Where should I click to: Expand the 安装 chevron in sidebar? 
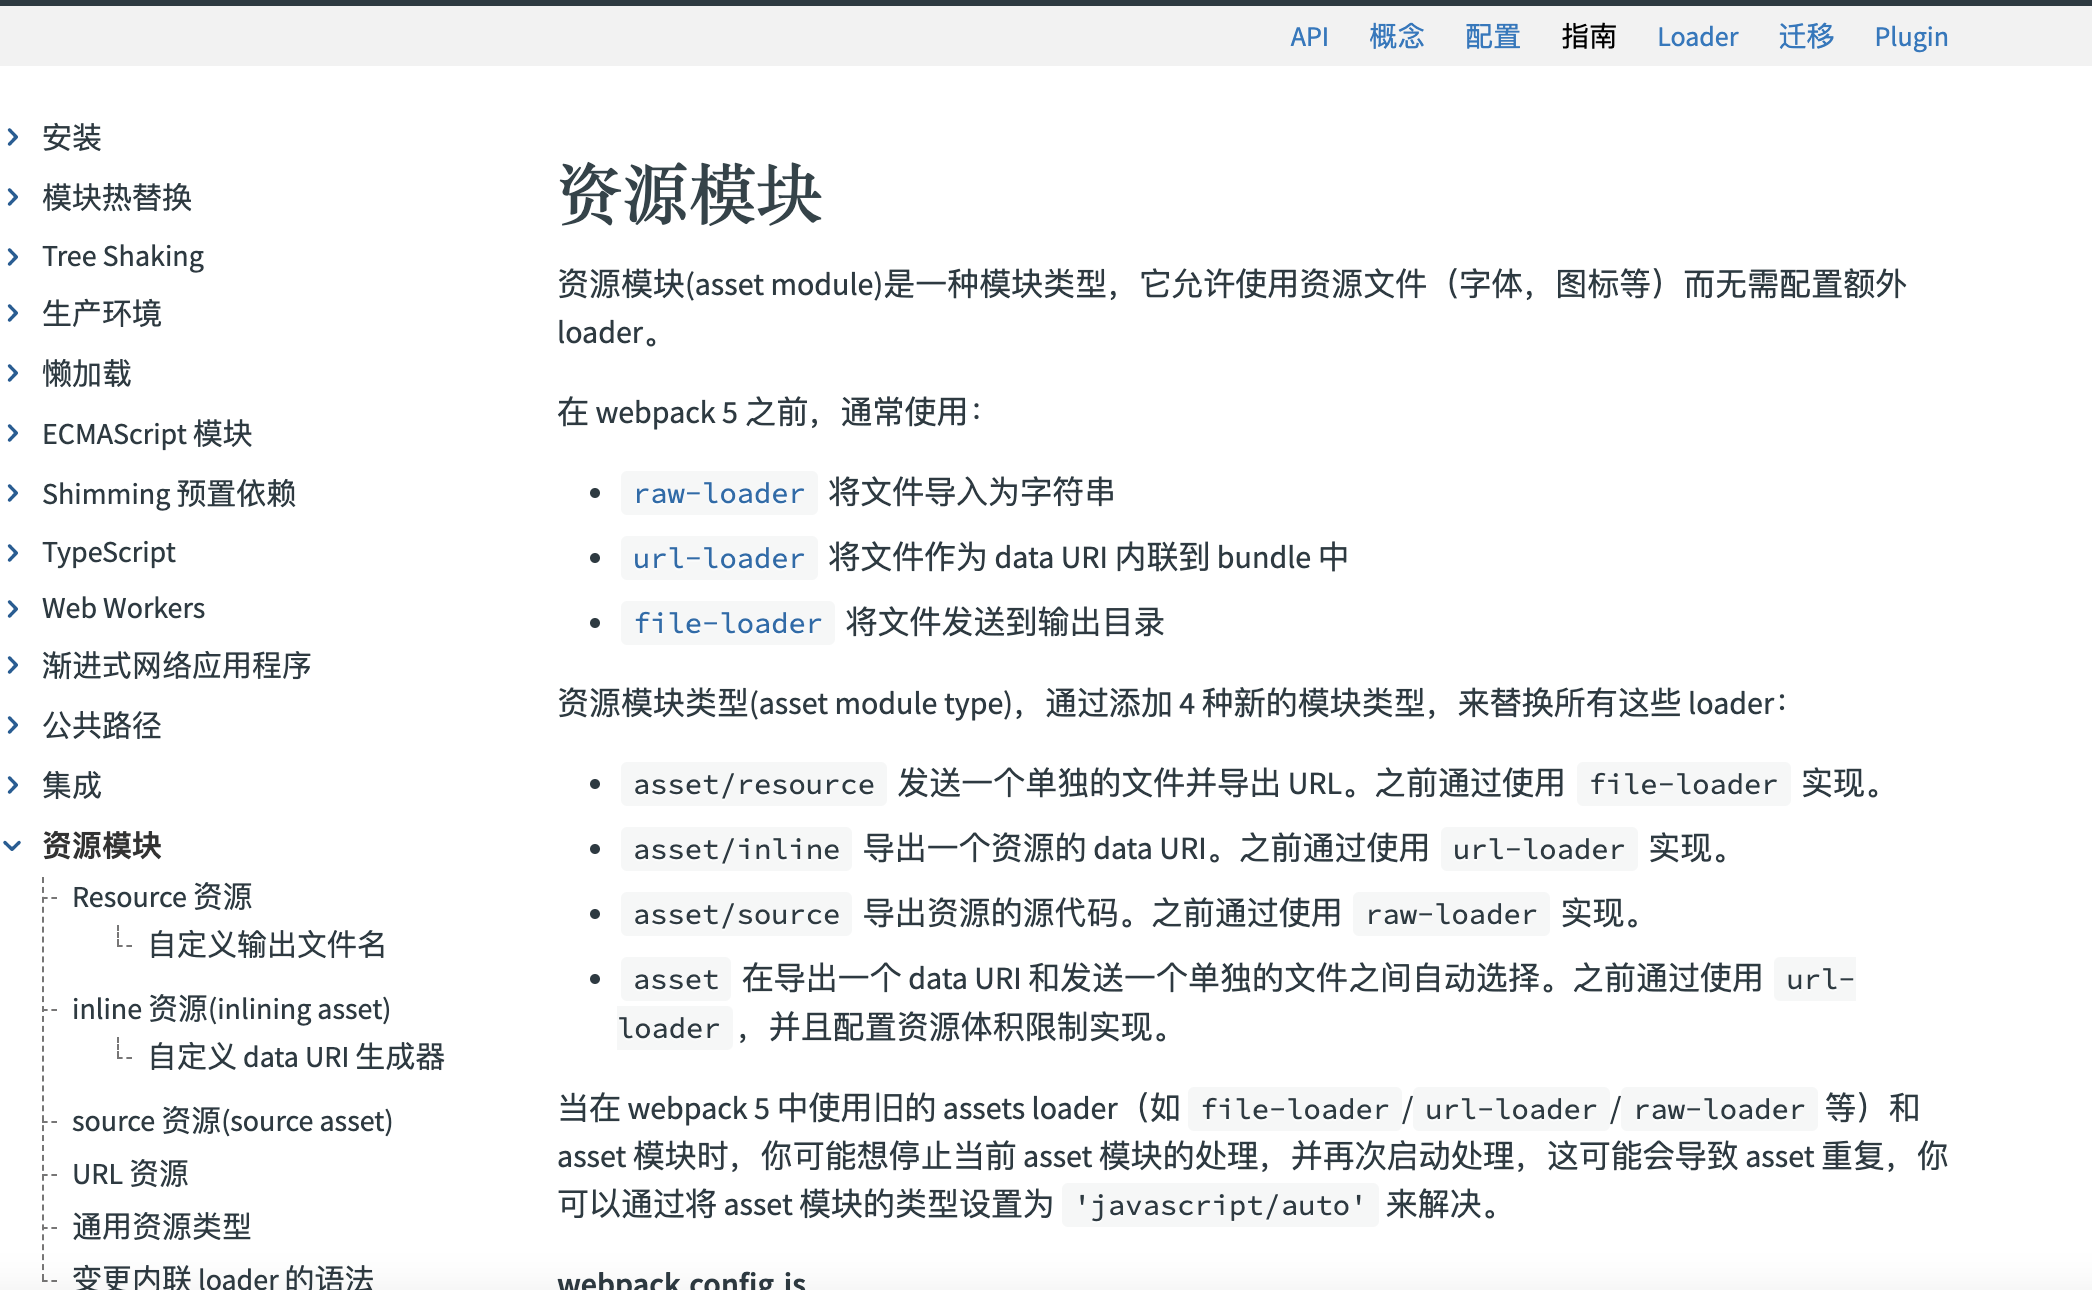tap(13, 137)
